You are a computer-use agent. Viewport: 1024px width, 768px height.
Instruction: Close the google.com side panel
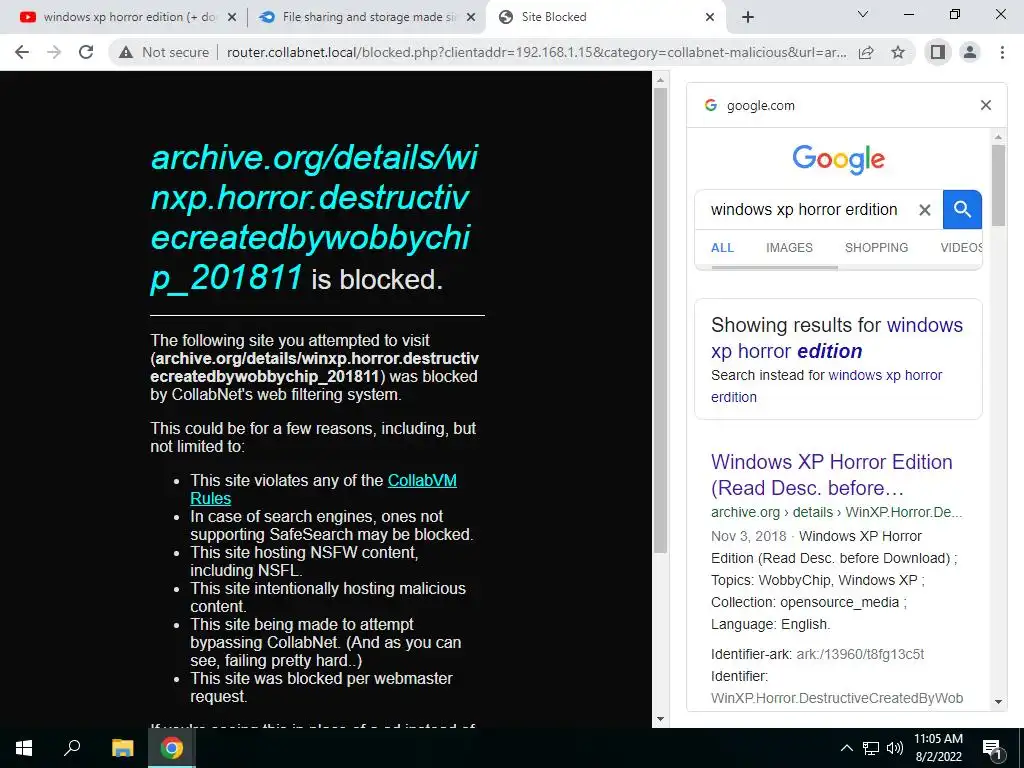[x=986, y=105]
